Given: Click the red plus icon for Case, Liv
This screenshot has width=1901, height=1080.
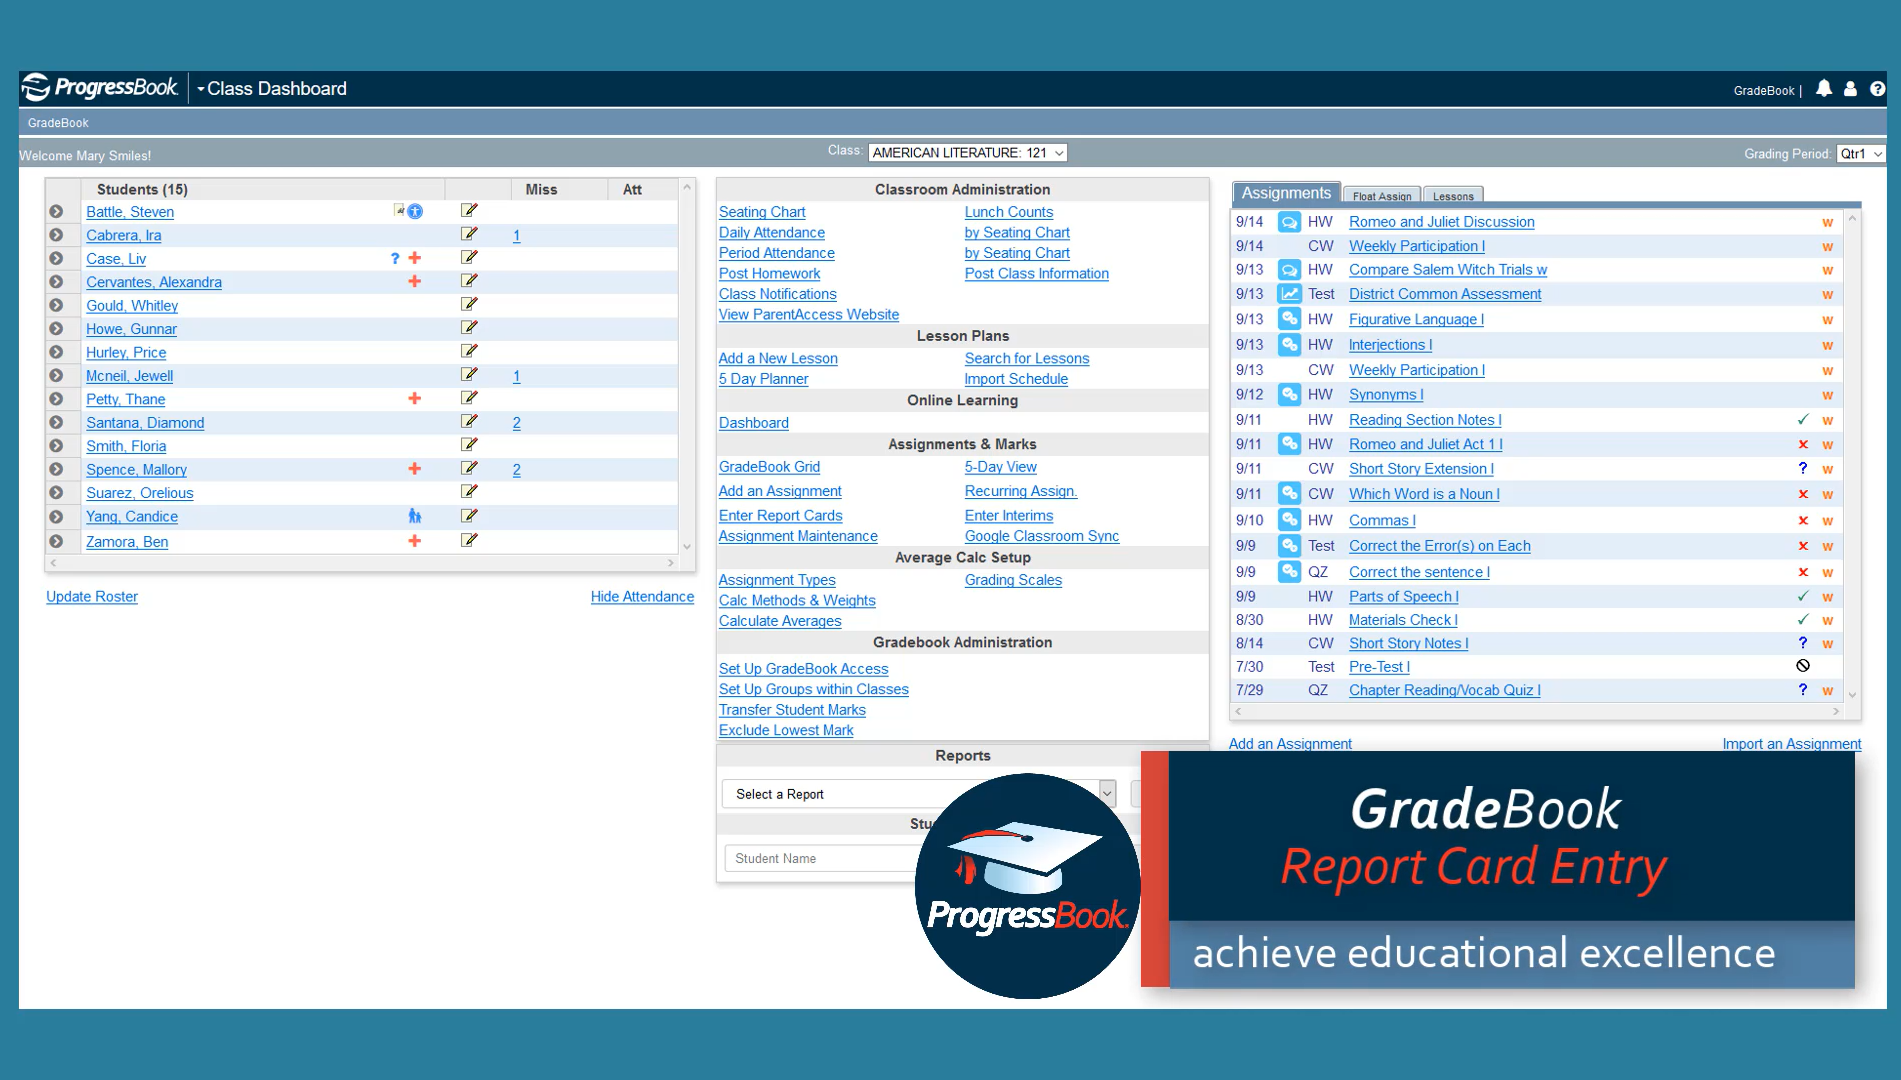Looking at the screenshot, I should coord(415,258).
